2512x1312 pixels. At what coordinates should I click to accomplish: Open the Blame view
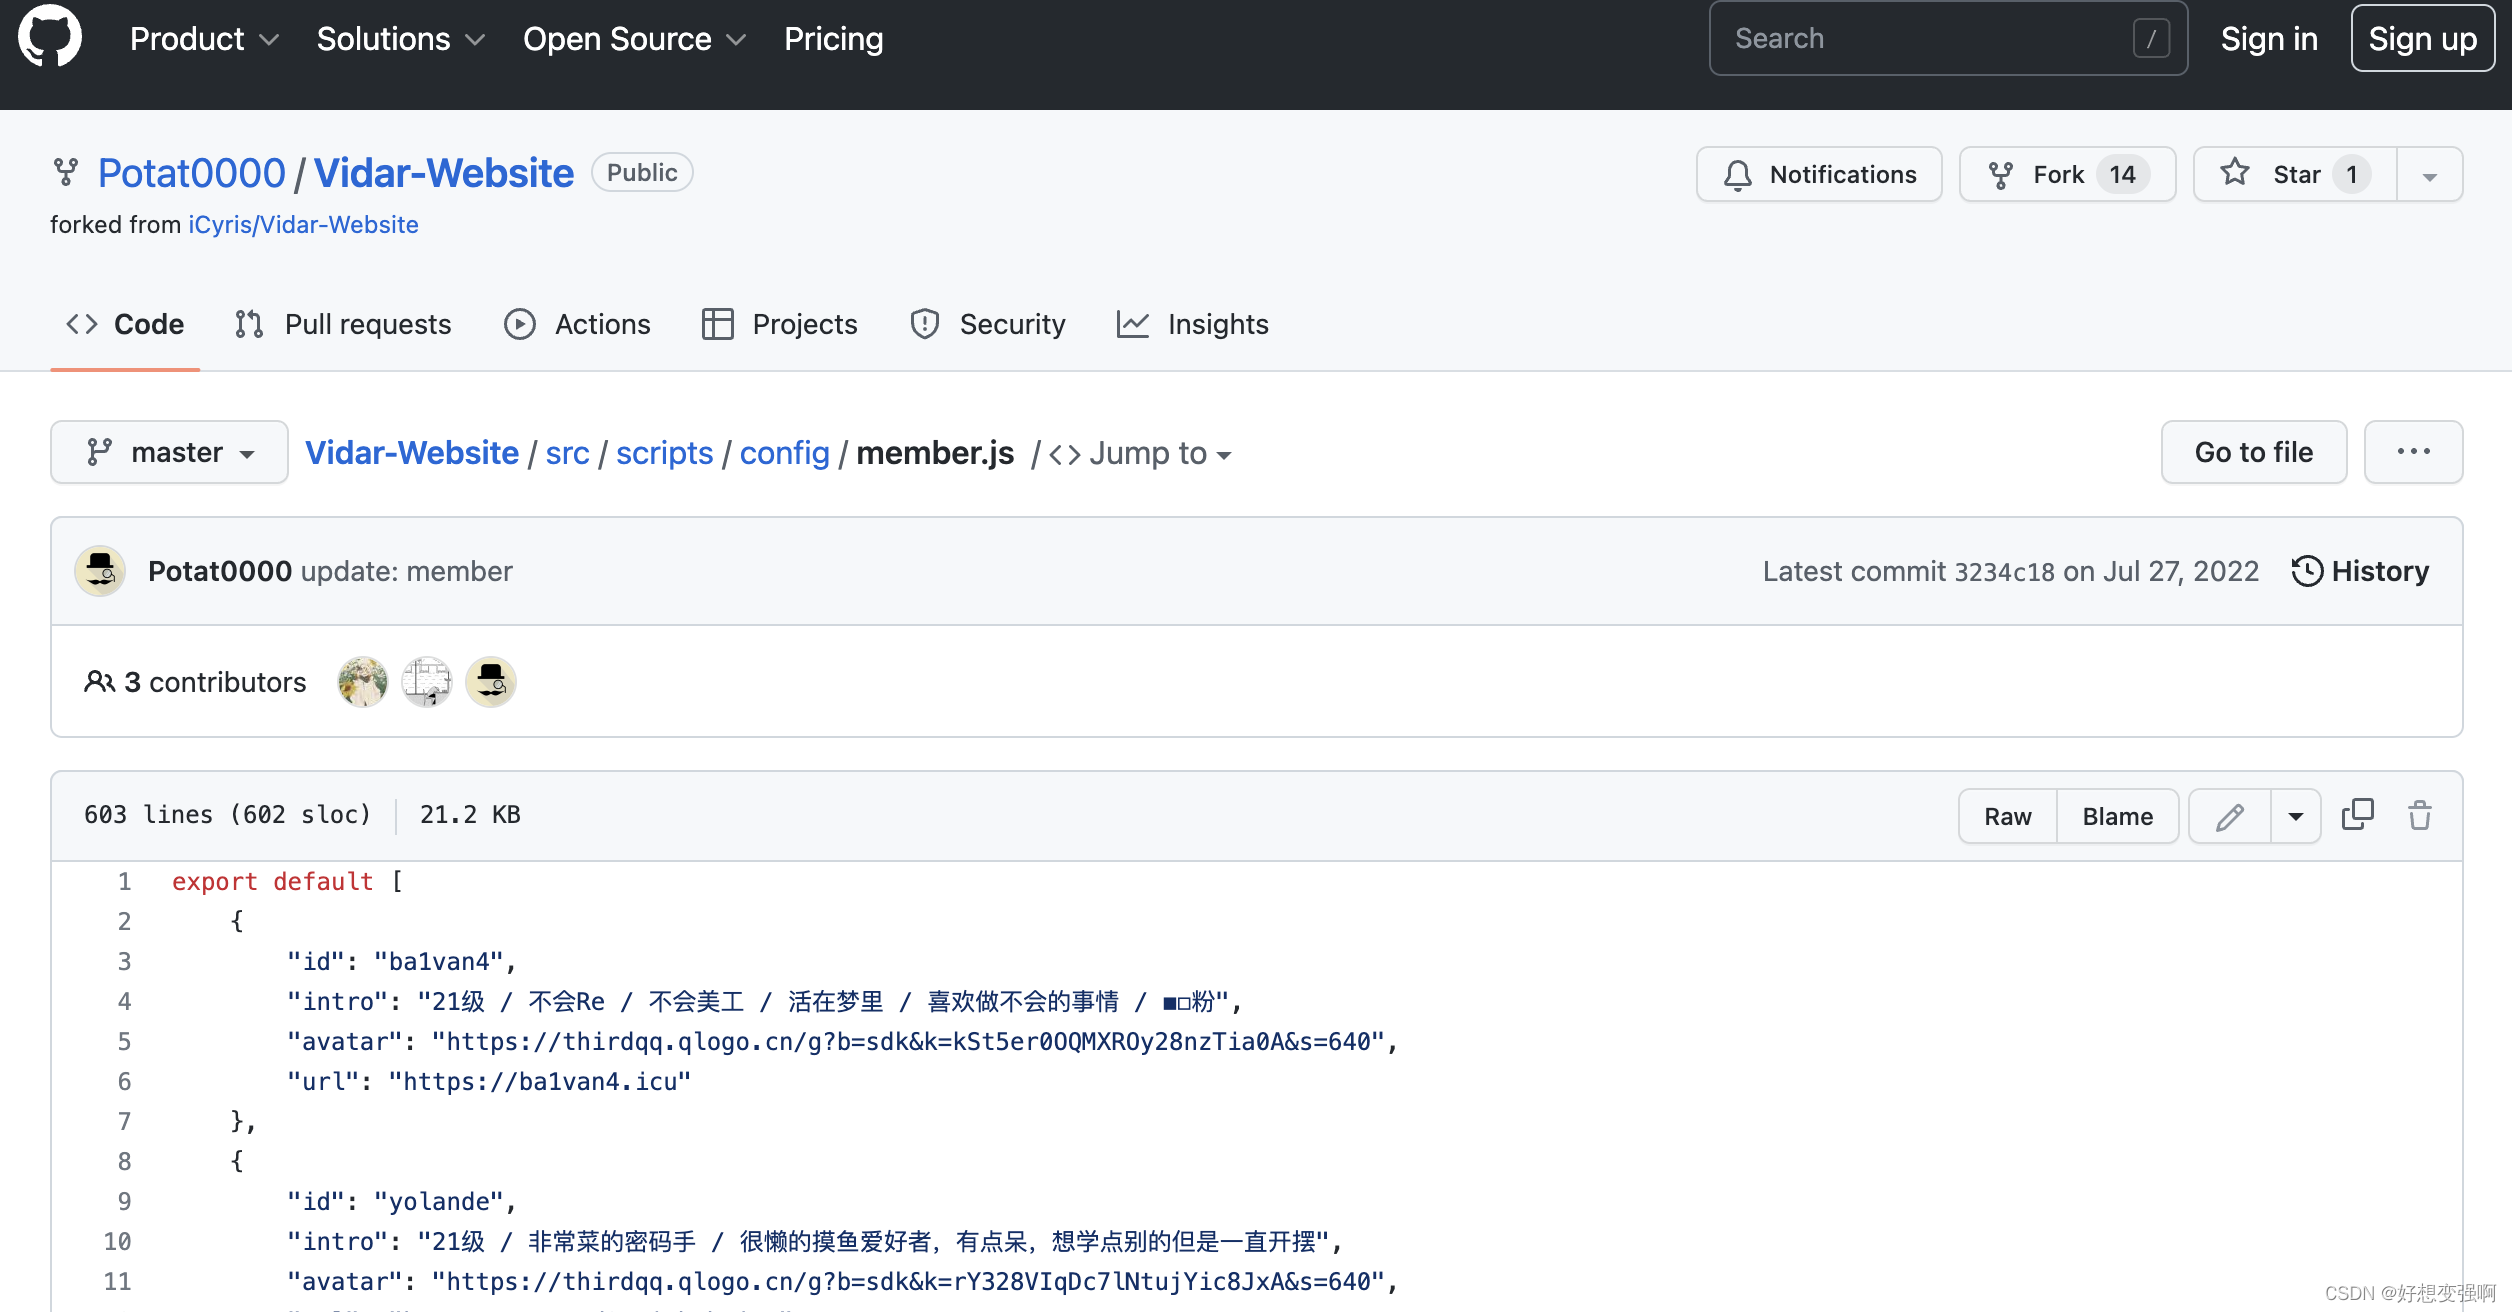(x=2118, y=816)
